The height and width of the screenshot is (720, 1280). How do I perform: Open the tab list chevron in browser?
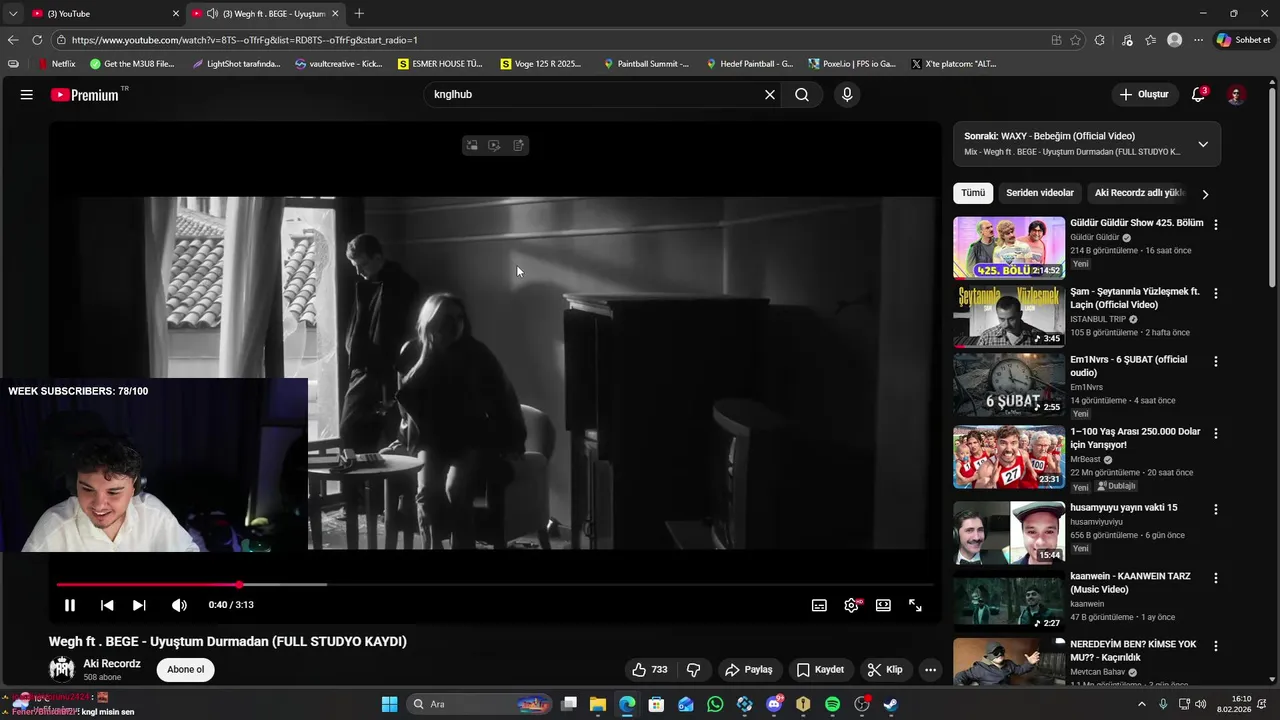pos(13,13)
